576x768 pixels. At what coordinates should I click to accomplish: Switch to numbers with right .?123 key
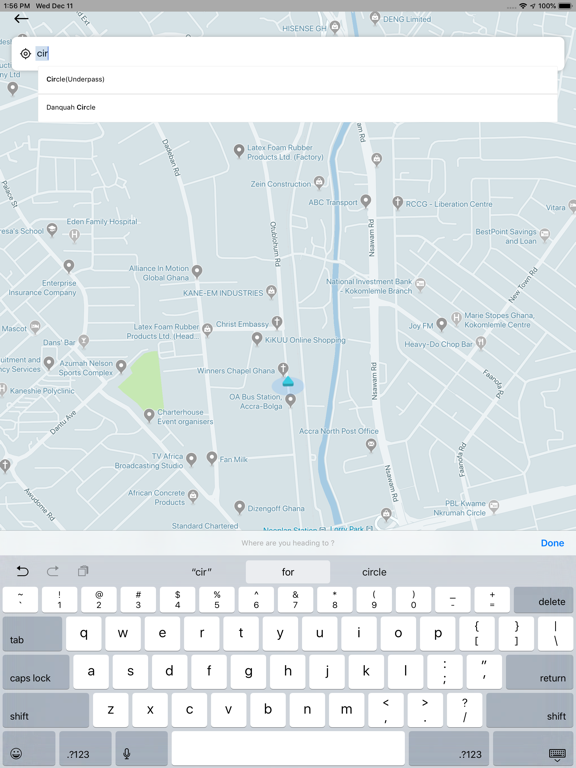click(449, 749)
